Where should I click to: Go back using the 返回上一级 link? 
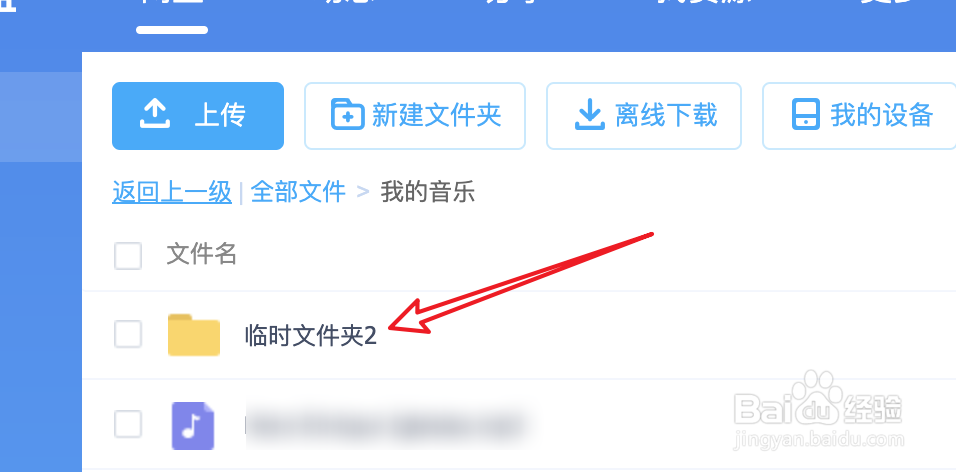tap(172, 192)
